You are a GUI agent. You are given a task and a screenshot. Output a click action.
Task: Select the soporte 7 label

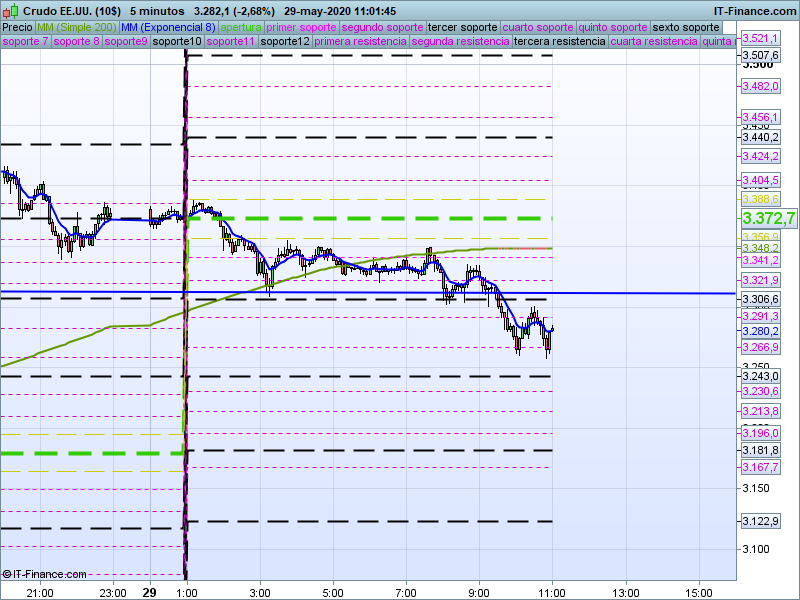click(x=25, y=41)
